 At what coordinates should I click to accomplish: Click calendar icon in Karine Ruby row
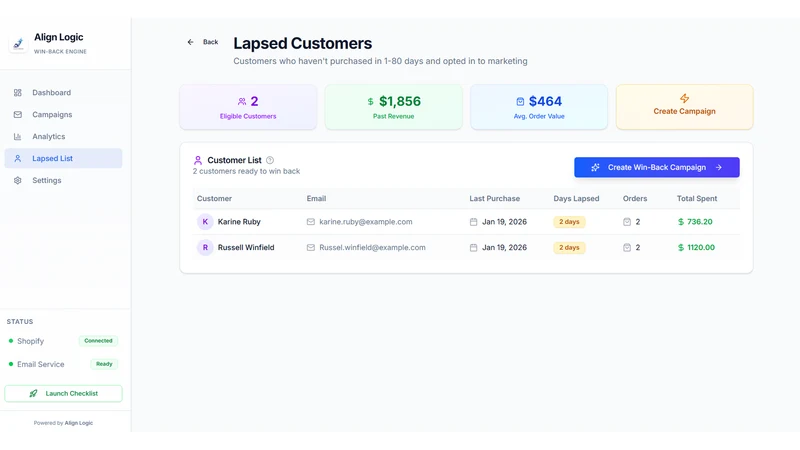[473, 222]
